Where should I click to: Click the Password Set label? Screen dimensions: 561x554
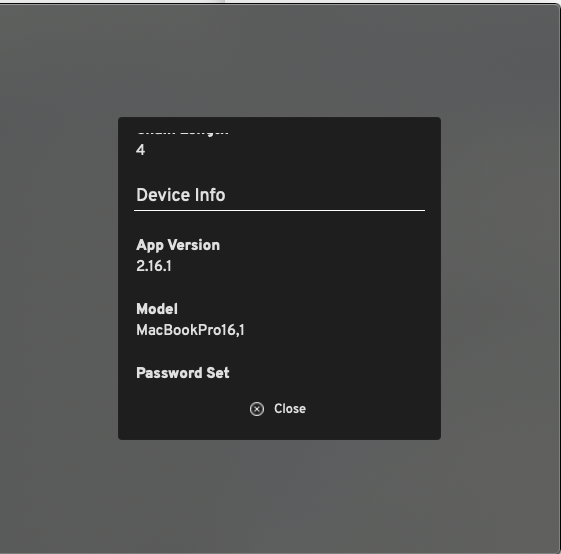tap(182, 373)
